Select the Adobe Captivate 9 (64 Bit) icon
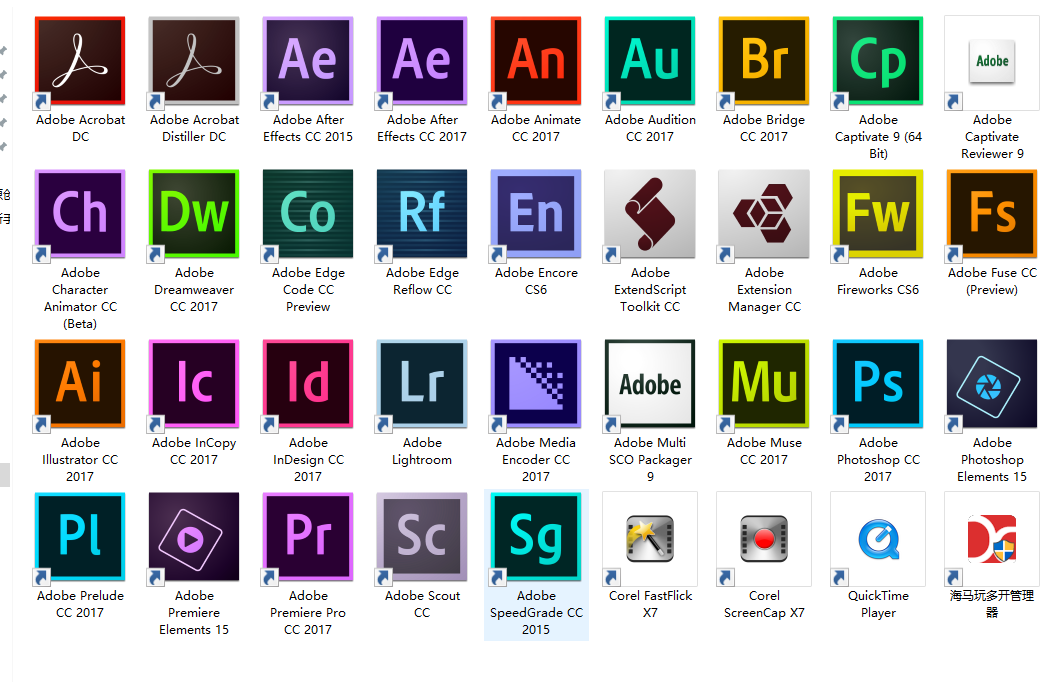Screen dimensions: 1057x682 [x=878, y=61]
